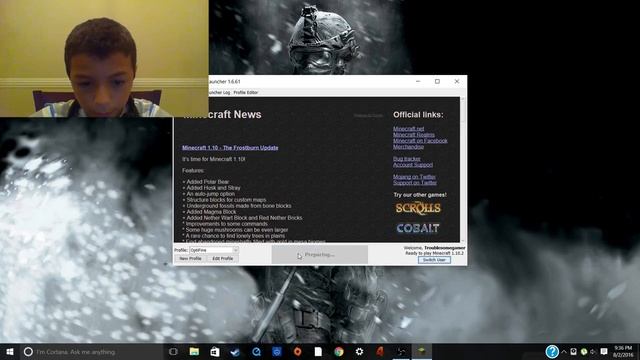Open the Bug tracker link
Viewport: 640px width, 360px height.
tap(407, 159)
